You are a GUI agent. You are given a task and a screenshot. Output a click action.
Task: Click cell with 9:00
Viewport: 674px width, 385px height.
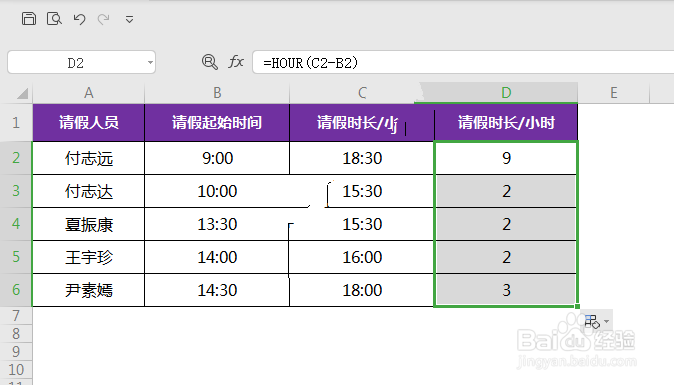pyautogui.click(x=217, y=158)
